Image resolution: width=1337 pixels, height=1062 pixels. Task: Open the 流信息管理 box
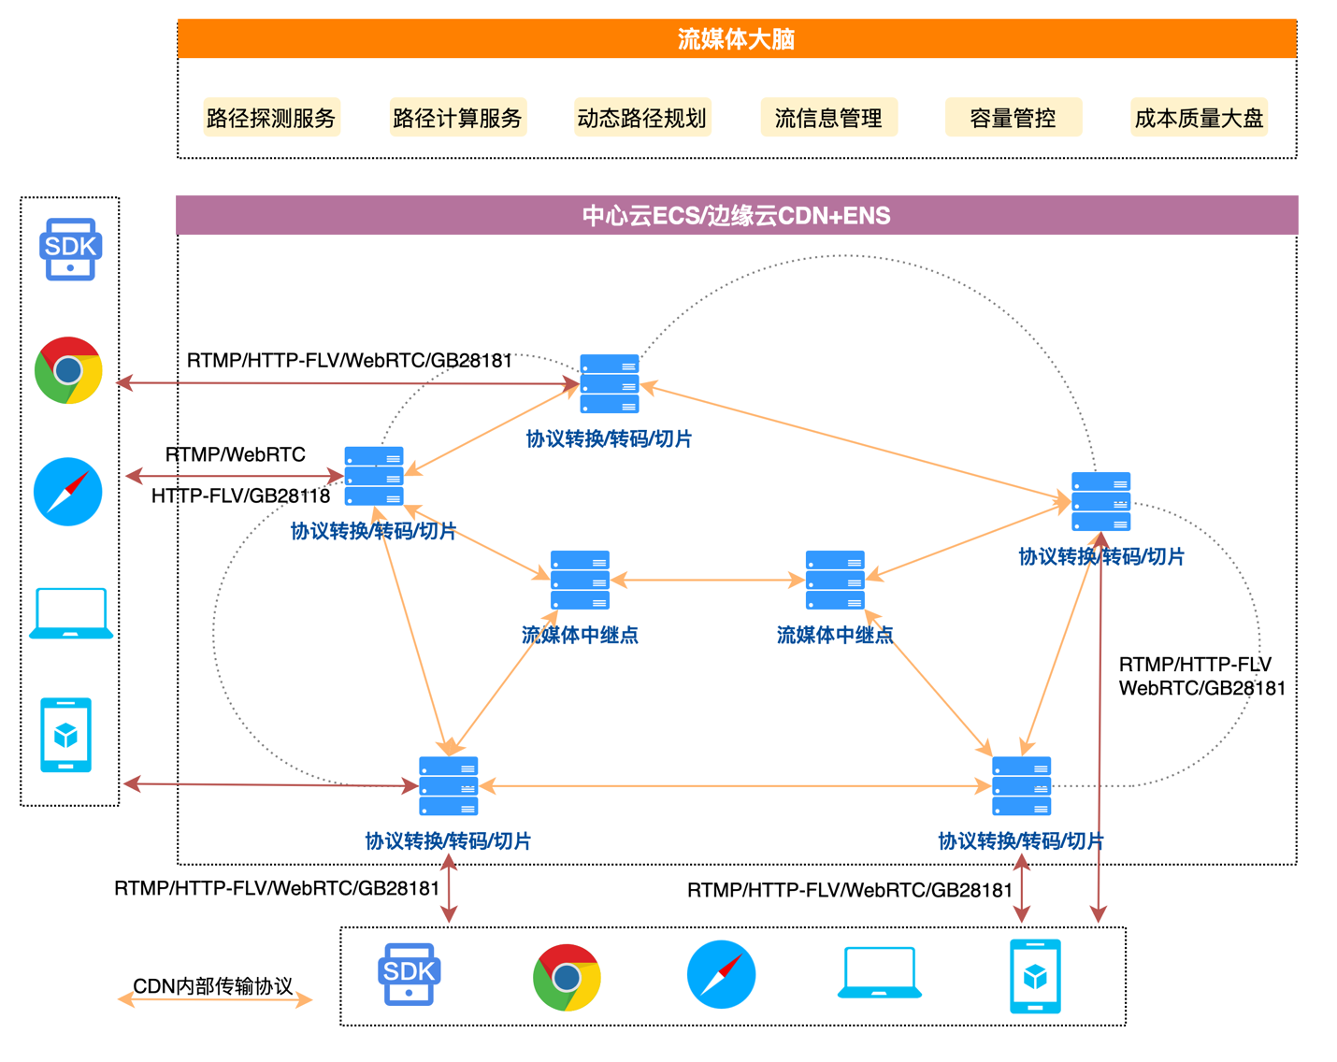[x=828, y=118]
